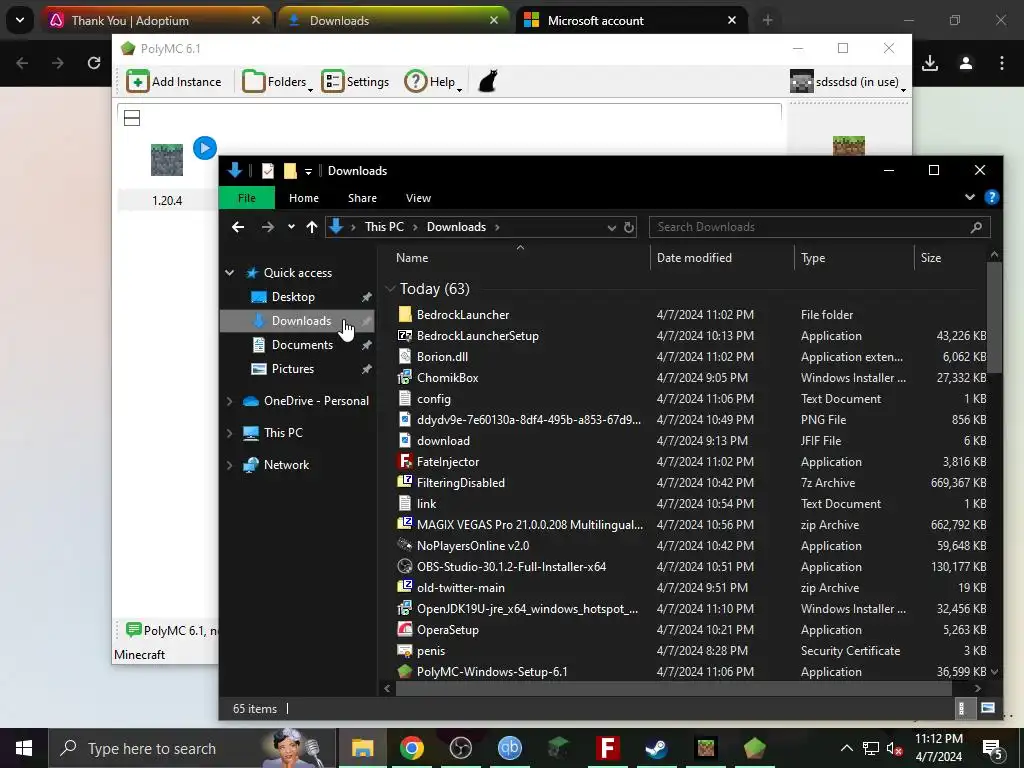Expand OneDrive - Personal in sidebar
The width and height of the screenshot is (1024, 768).
(x=230, y=401)
